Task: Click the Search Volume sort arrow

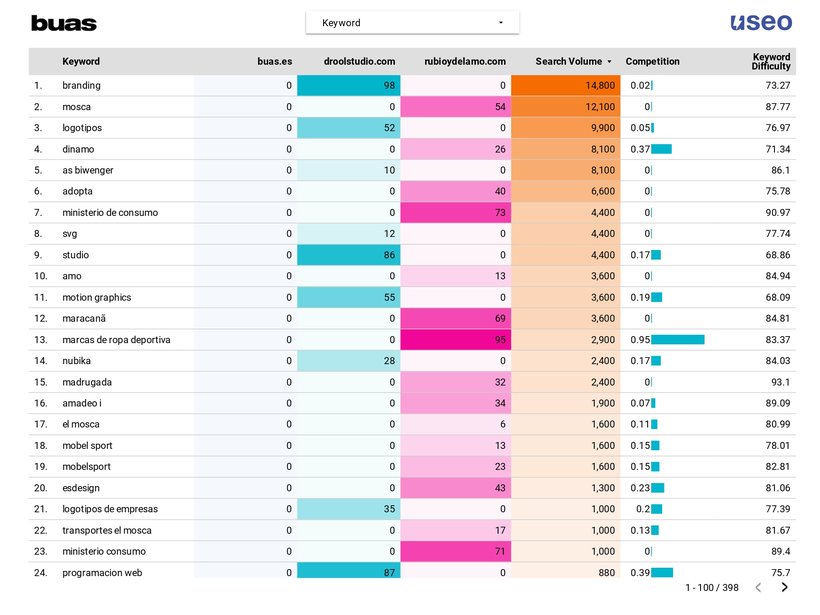Action: pos(609,62)
